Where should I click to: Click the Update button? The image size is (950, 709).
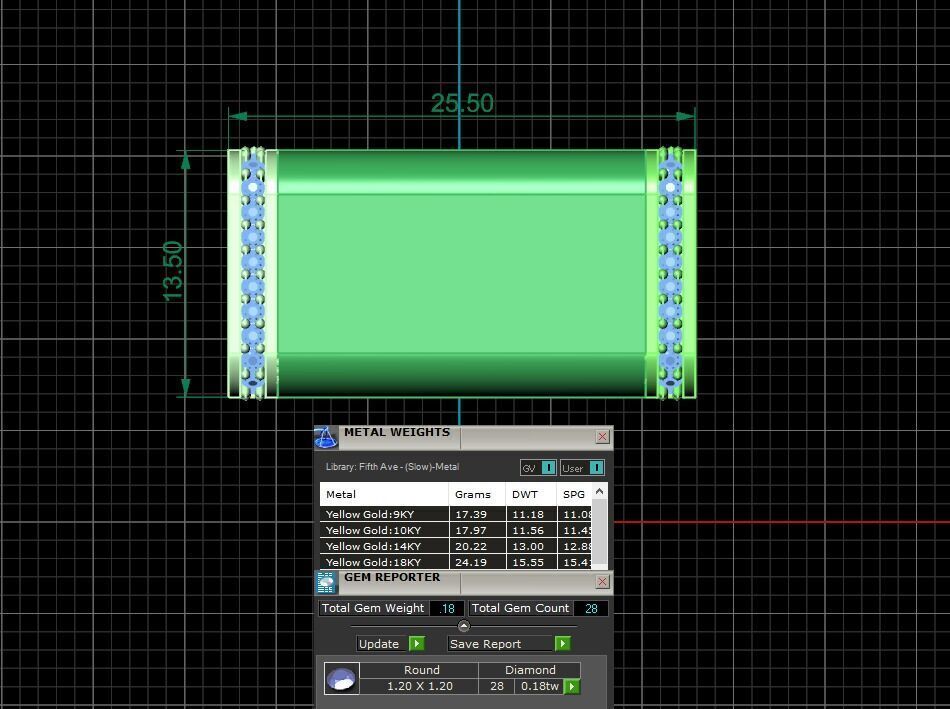click(x=382, y=644)
